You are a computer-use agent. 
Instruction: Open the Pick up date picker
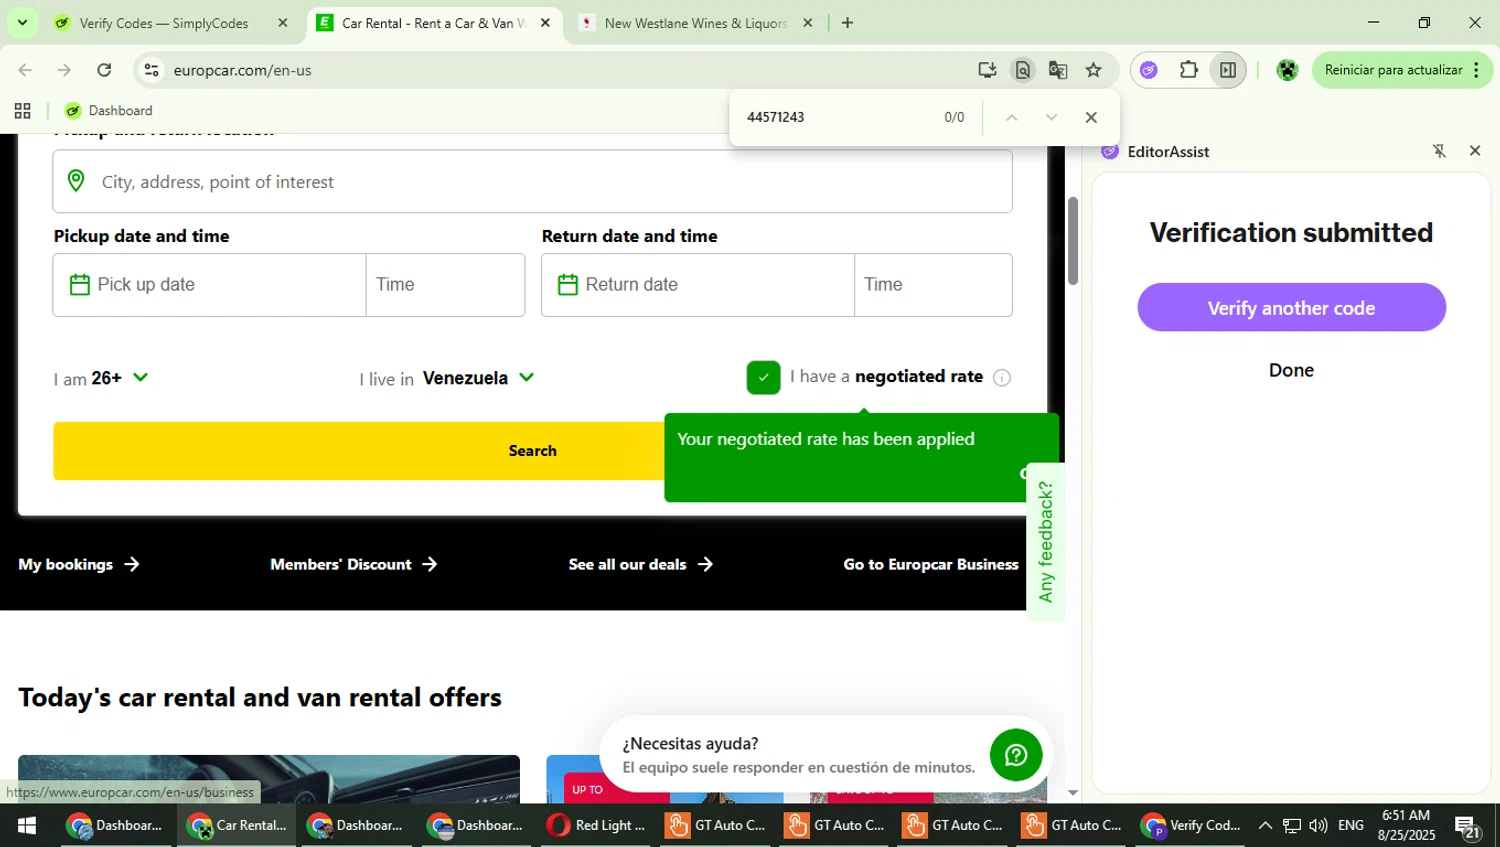[x=209, y=285]
